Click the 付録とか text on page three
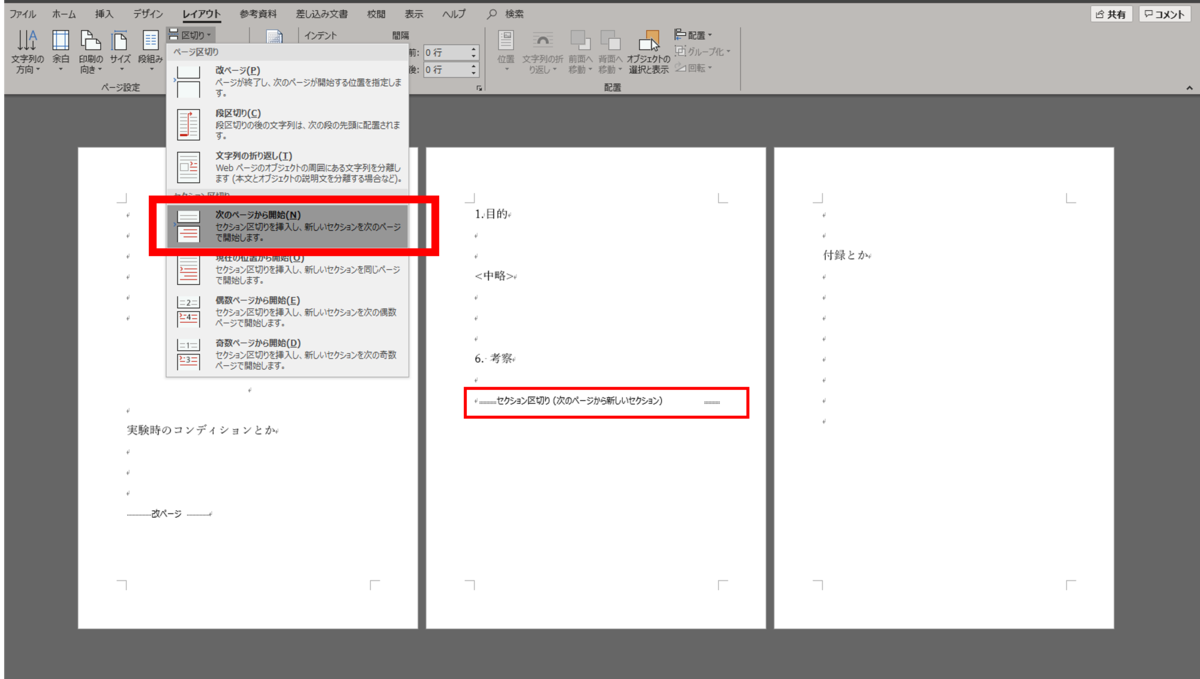This screenshot has height=679, width=1200. click(845, 255)
